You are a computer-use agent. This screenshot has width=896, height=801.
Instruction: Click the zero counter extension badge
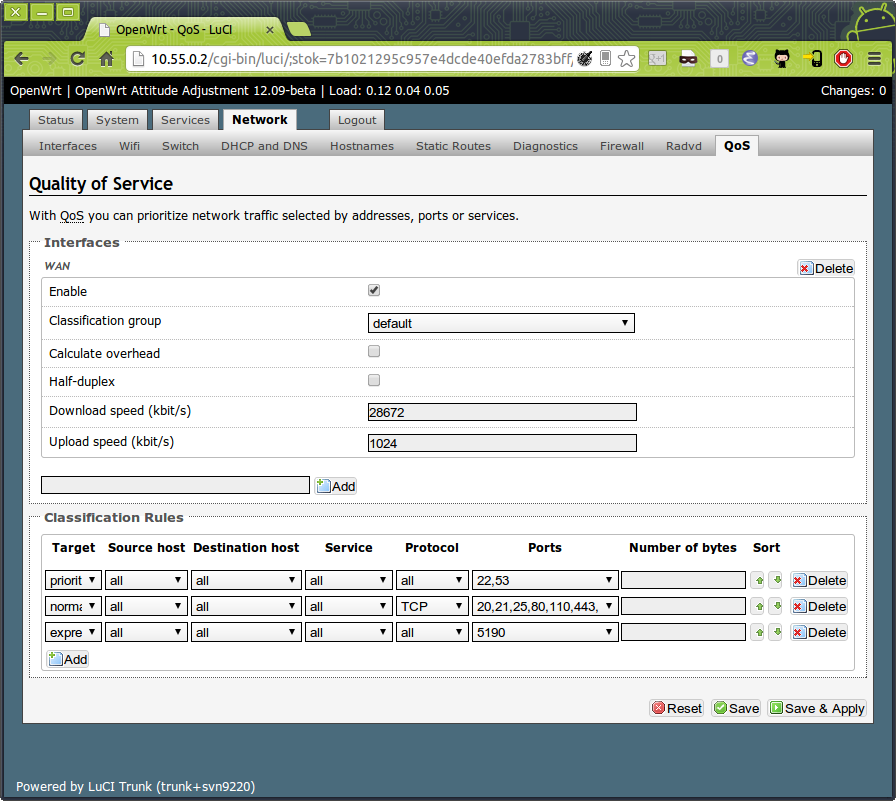pyautogui.click(x=719, y=58)
